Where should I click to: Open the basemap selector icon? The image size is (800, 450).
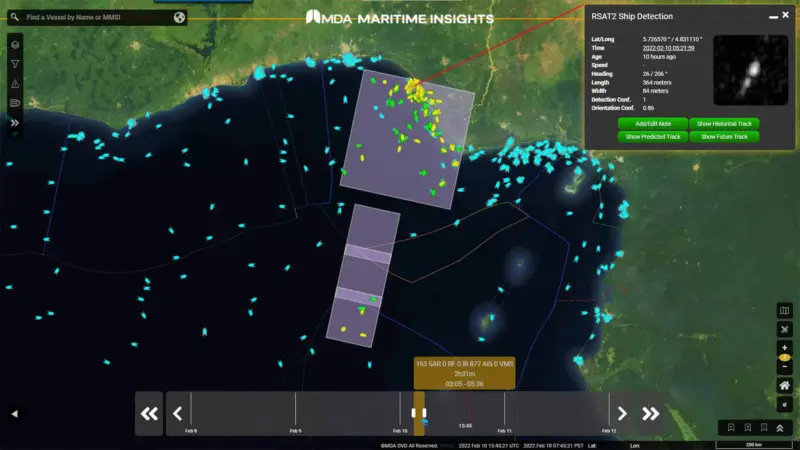click(x=784, y=310)
